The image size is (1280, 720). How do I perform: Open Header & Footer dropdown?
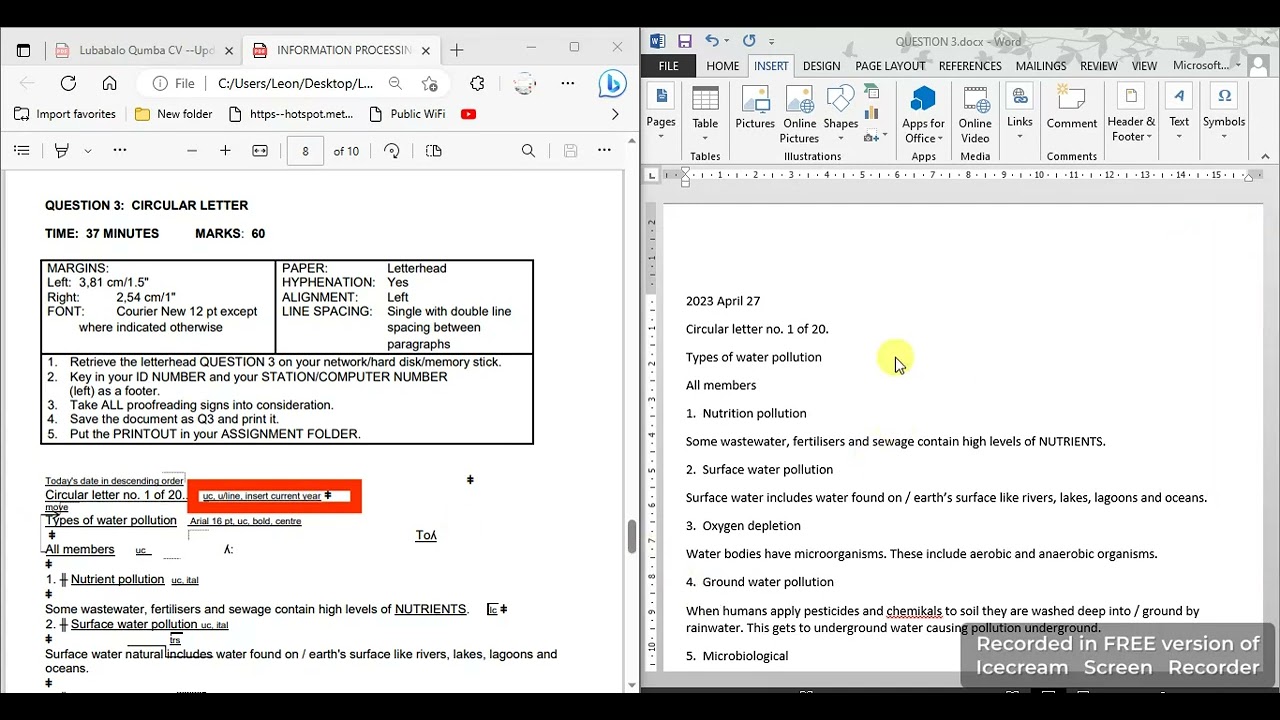point(1131,115)
